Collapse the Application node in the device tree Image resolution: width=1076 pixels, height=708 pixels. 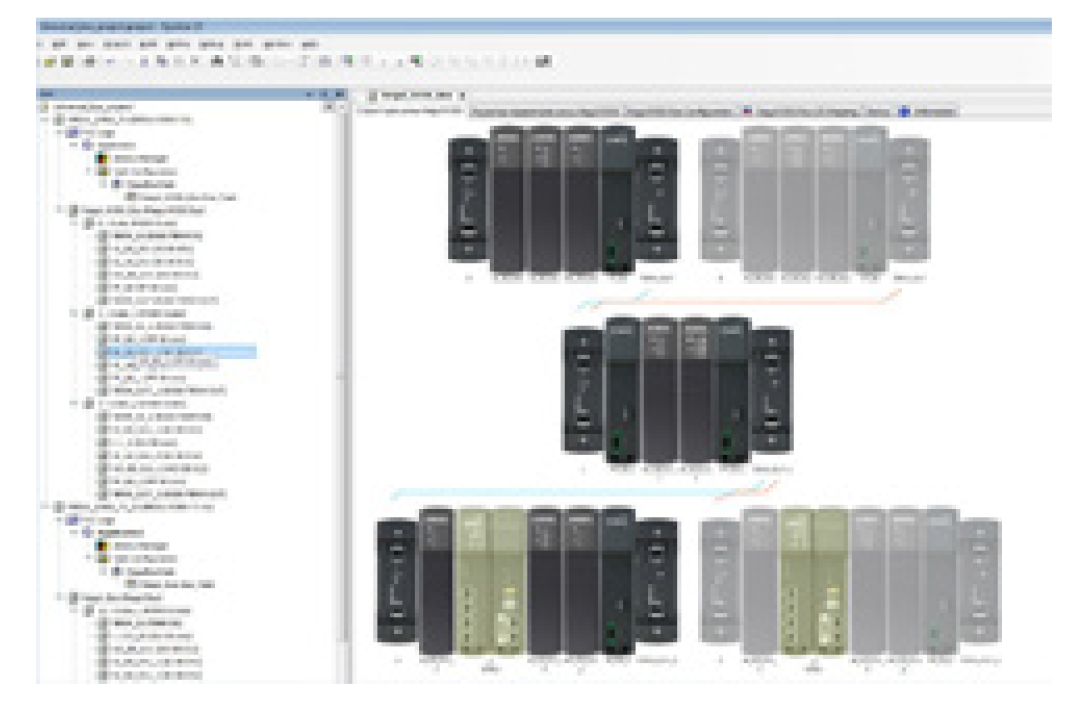point(72,144)
